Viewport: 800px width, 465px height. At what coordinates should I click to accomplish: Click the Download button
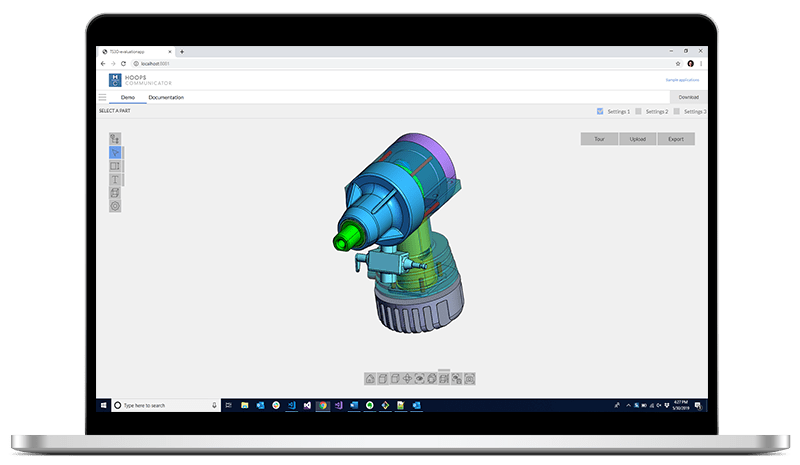click(688, 97)
